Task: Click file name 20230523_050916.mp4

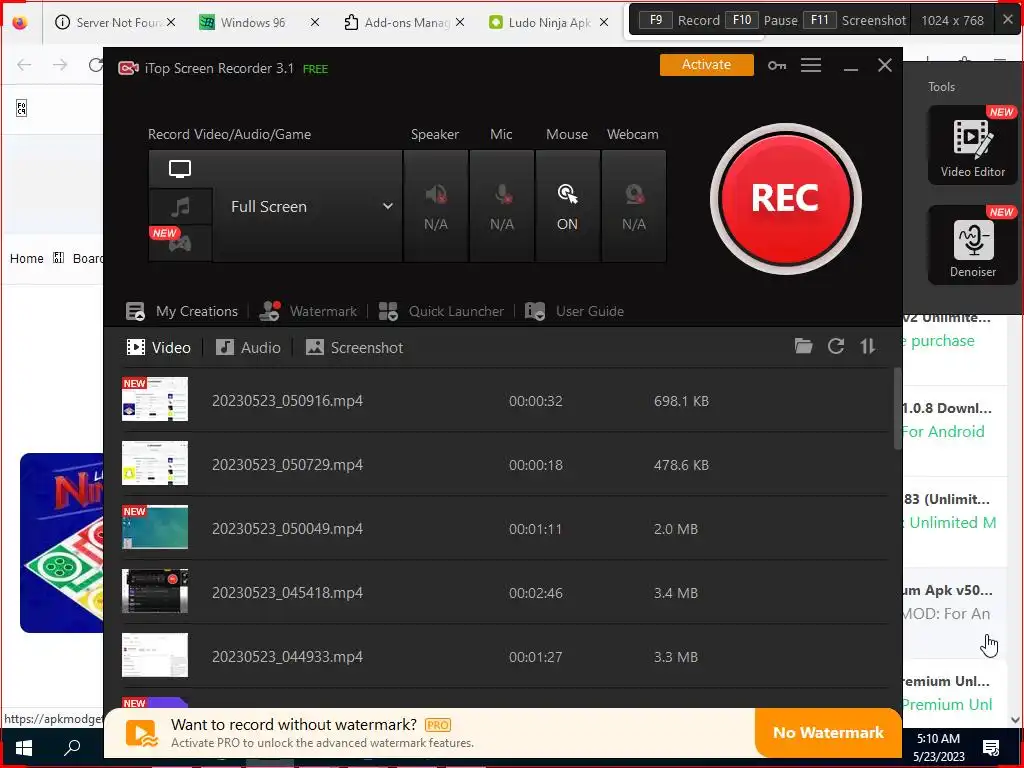Action: pos(287,401)
